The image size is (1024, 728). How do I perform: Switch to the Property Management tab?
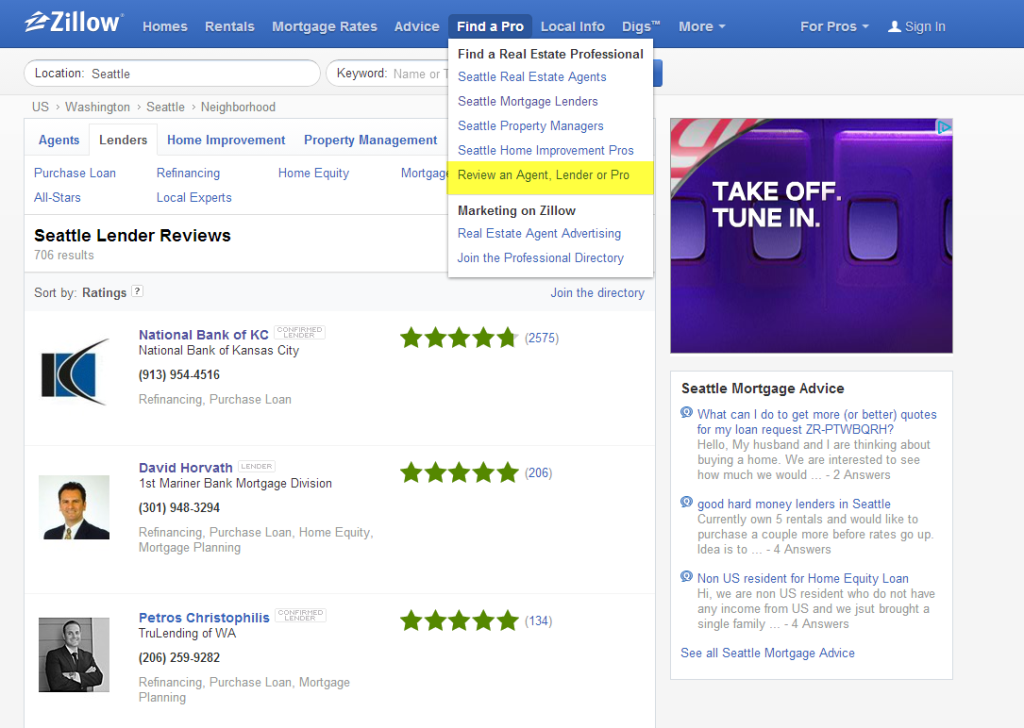(370, 140)
